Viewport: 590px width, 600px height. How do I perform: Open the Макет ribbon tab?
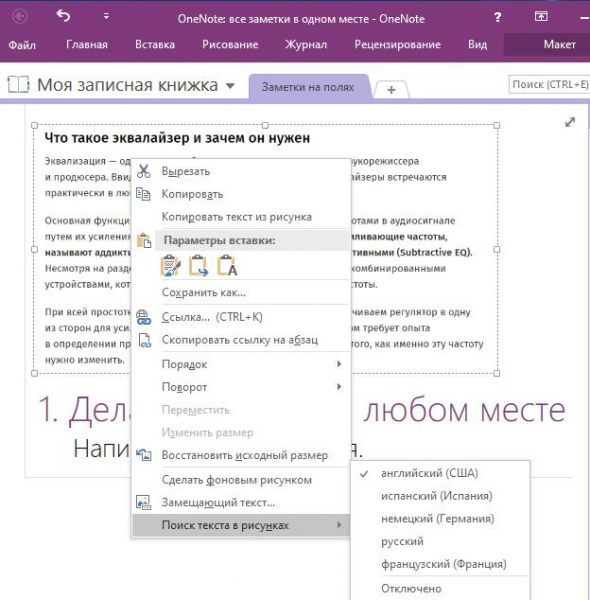[x=559, y=45]
